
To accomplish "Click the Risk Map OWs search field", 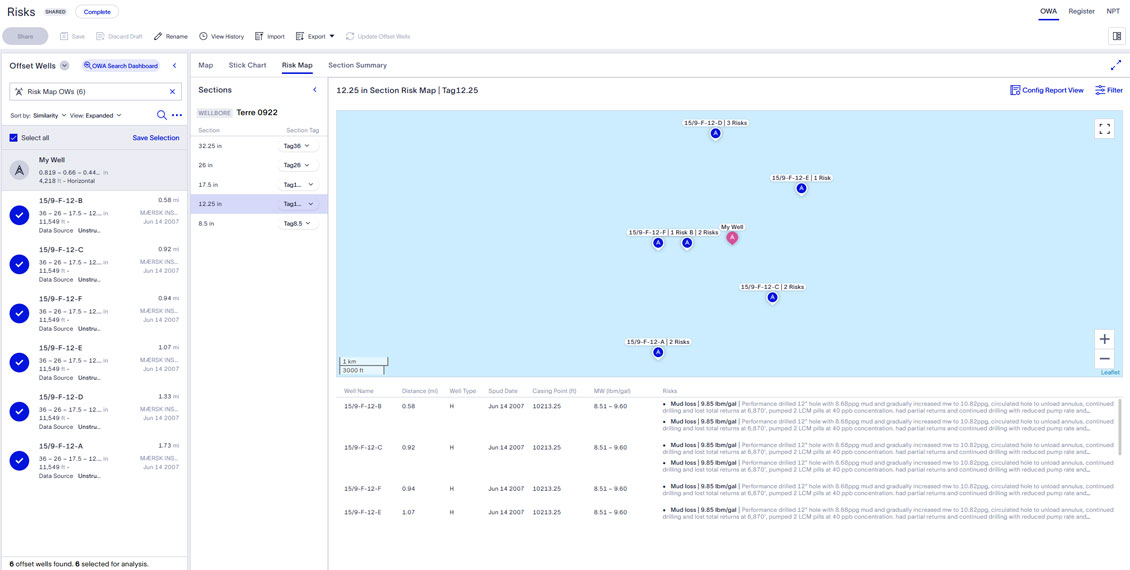I will click(94, 92).
